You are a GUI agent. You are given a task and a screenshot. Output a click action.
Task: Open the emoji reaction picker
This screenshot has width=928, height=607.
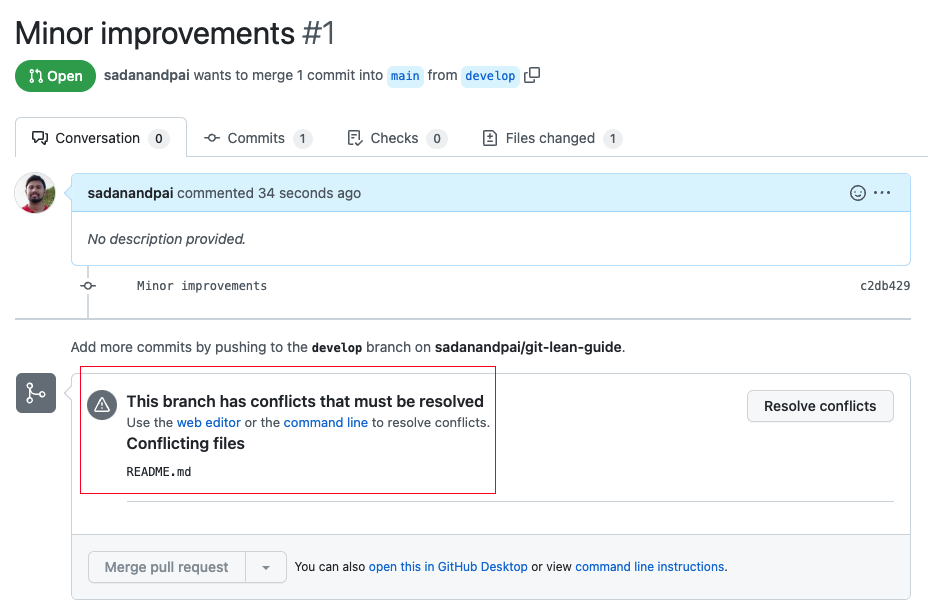pyautogui.click(x=857, y=193)
